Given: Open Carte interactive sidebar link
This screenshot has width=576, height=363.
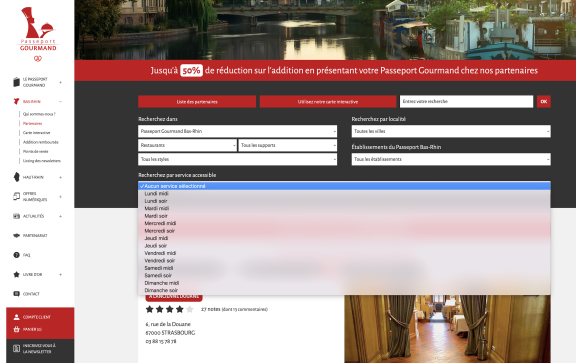Looking at the screenshot, I should click(x=36, y=133).
